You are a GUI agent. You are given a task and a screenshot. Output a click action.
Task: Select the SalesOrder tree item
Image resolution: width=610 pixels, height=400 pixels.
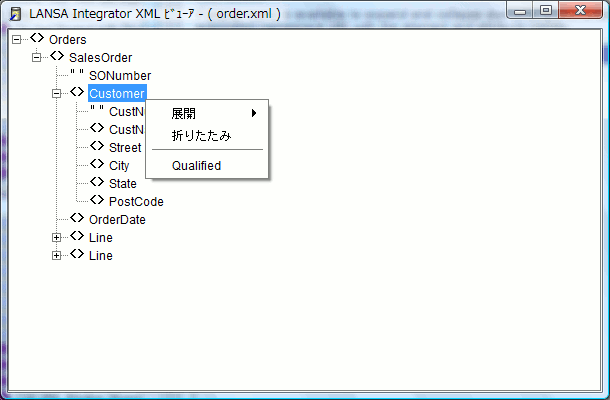[x=101, y=58]
